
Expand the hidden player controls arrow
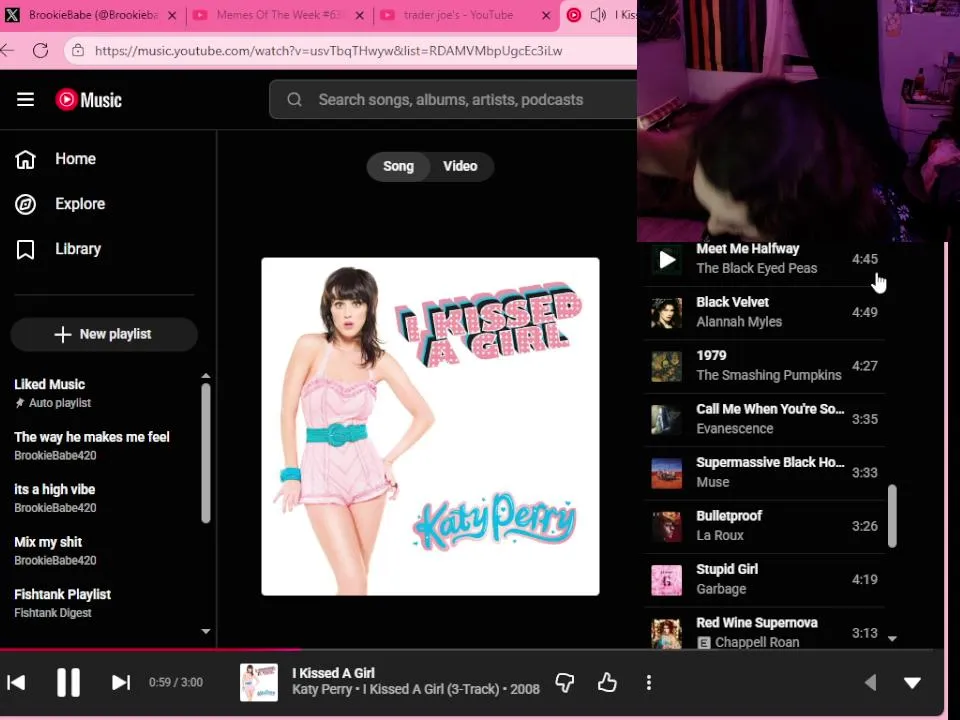(x=870, y=683)
